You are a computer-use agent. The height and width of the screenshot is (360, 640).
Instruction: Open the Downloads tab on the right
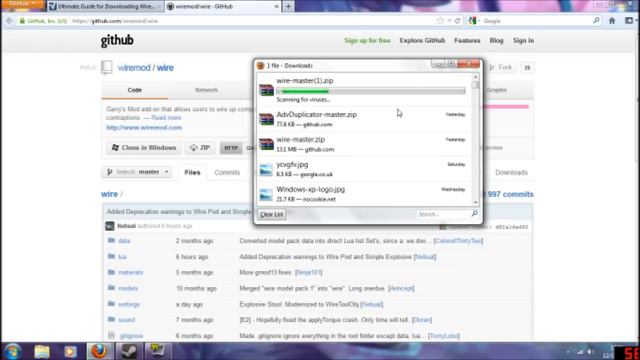pyautogui.click(x=511, y=173)
